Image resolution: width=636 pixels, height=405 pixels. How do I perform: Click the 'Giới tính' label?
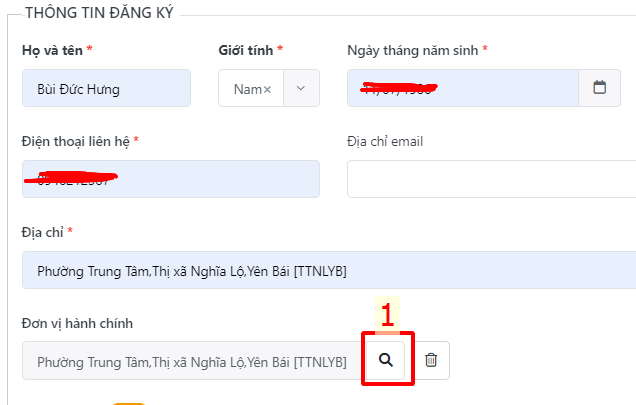pyautogui.click(x=246, y=50)
